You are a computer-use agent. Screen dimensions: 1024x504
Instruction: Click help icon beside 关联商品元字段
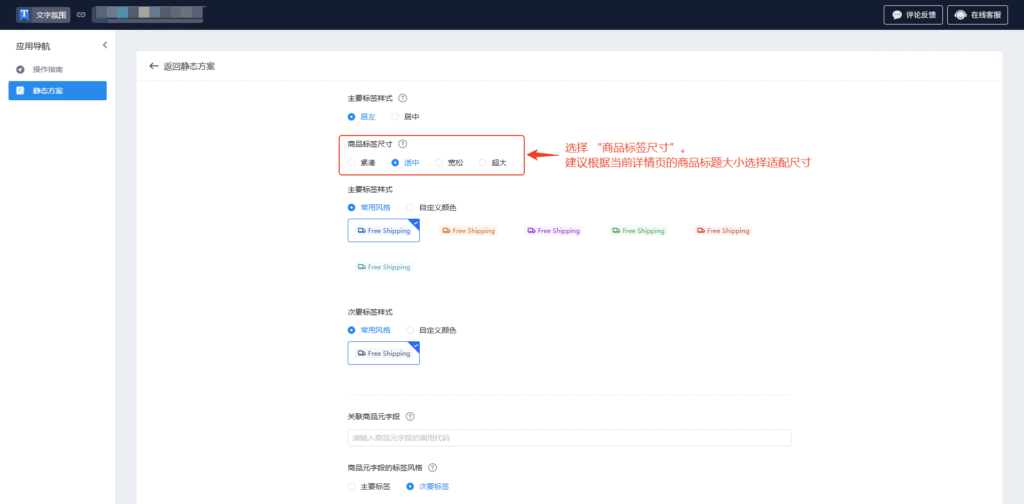410,417
